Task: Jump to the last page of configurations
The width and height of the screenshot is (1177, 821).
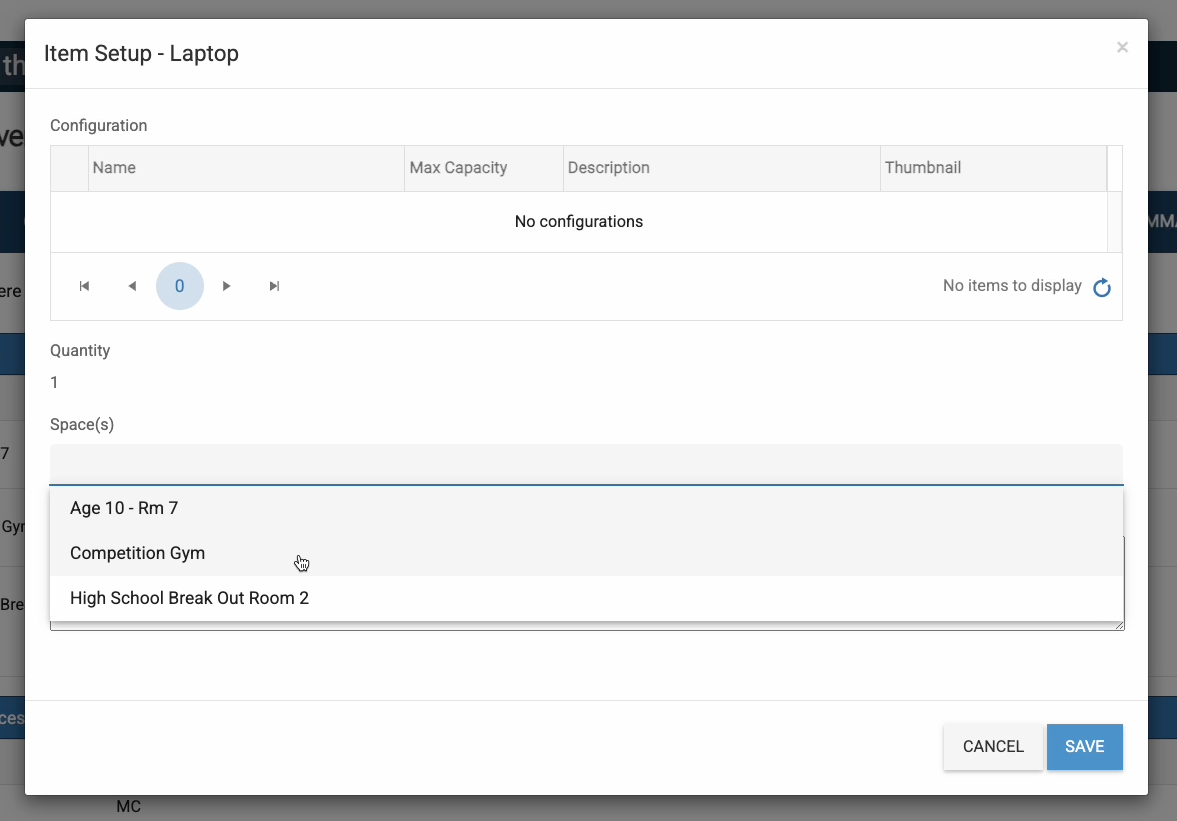Action: click(274, 286)
